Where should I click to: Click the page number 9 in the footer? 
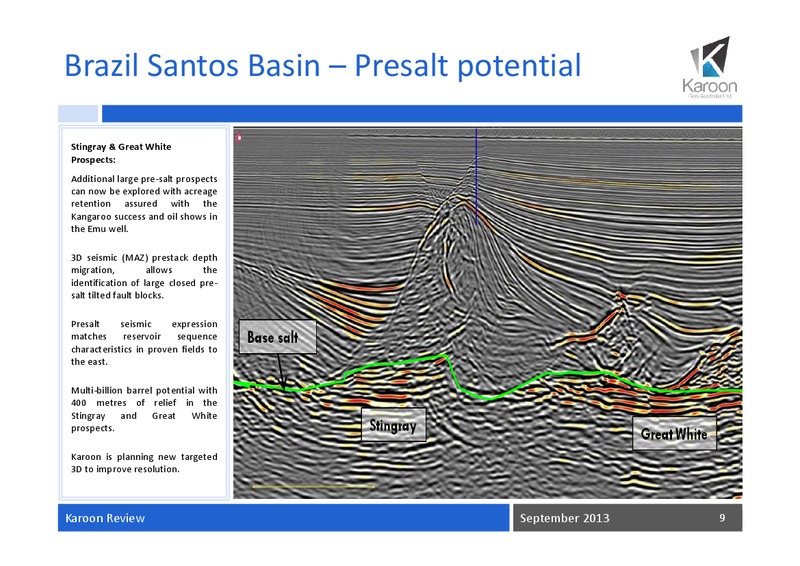coord(722,518)
